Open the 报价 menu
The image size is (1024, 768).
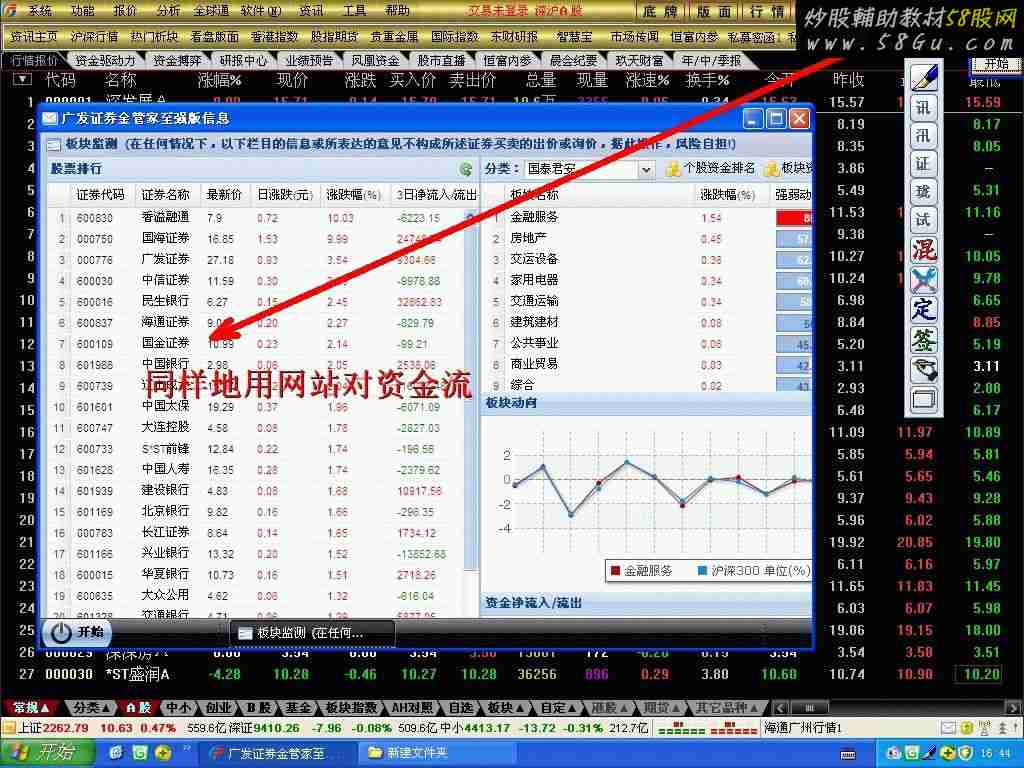(125, 10)
